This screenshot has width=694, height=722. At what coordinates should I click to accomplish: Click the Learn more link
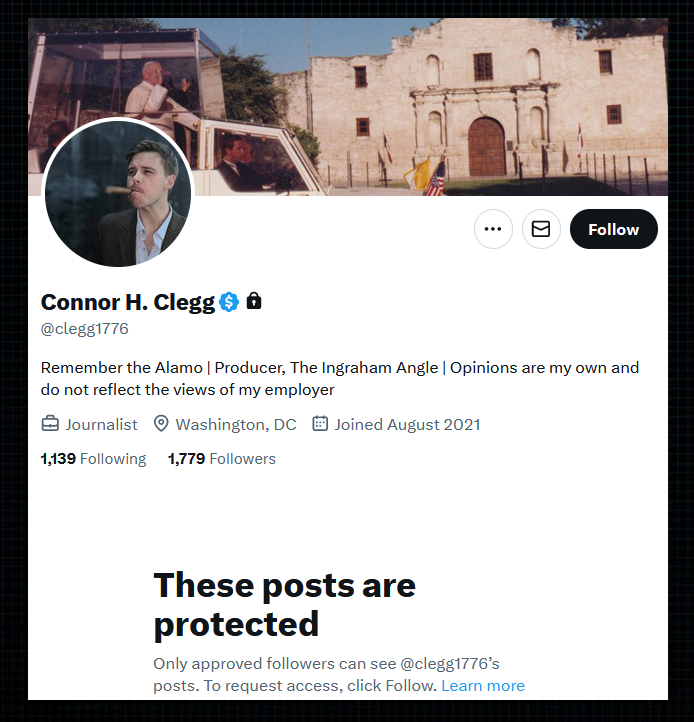[x=483, y=686]
